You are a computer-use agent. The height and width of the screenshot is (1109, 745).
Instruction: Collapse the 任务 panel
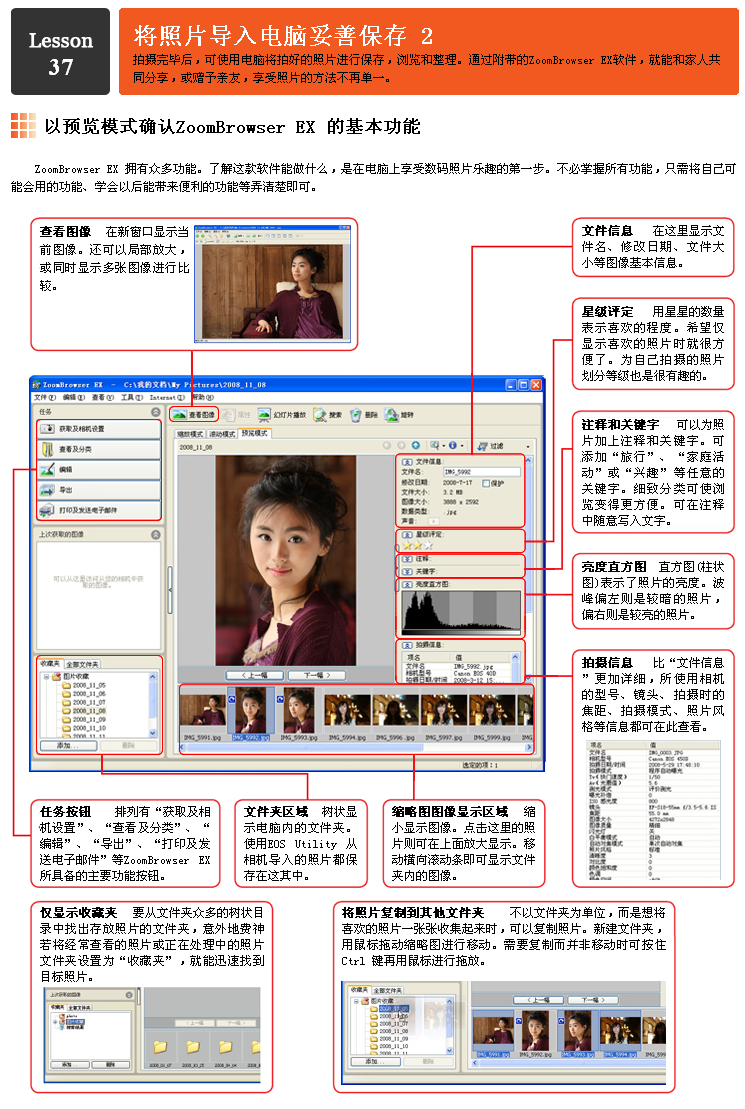(156, 412)
